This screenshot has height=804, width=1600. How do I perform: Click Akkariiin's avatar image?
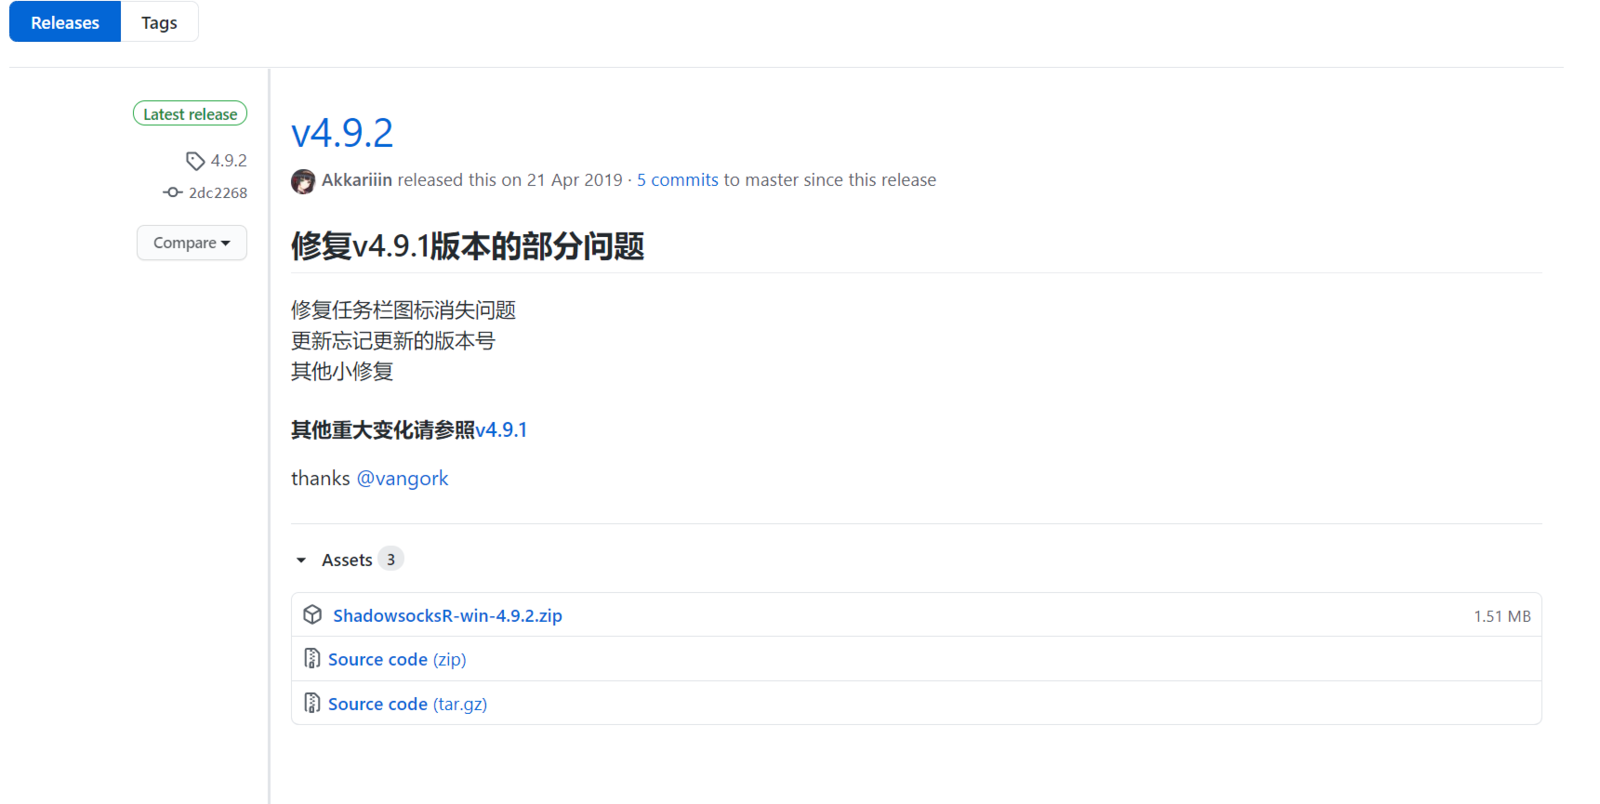pos(303,181)
